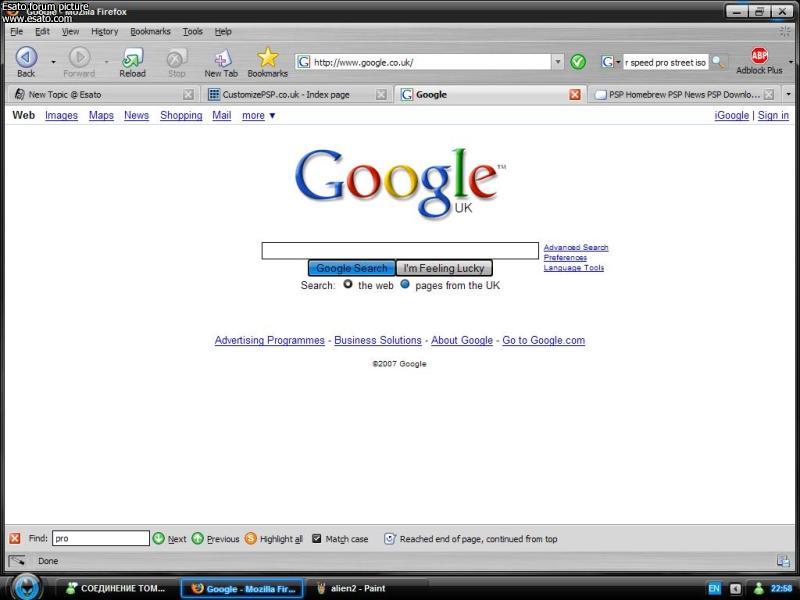Viewport: 800px width, 600px height.
Task: Select 'pages from the UK' radio button
Action: point(405,284)
